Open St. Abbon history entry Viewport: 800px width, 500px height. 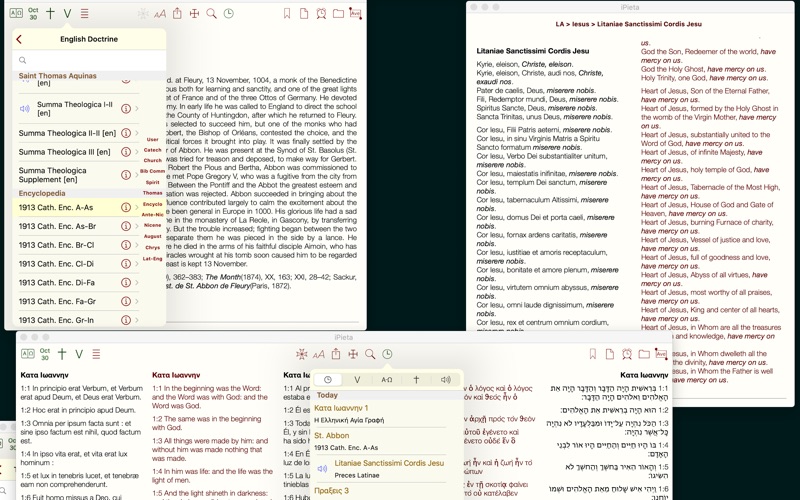(x=380, y=441)
